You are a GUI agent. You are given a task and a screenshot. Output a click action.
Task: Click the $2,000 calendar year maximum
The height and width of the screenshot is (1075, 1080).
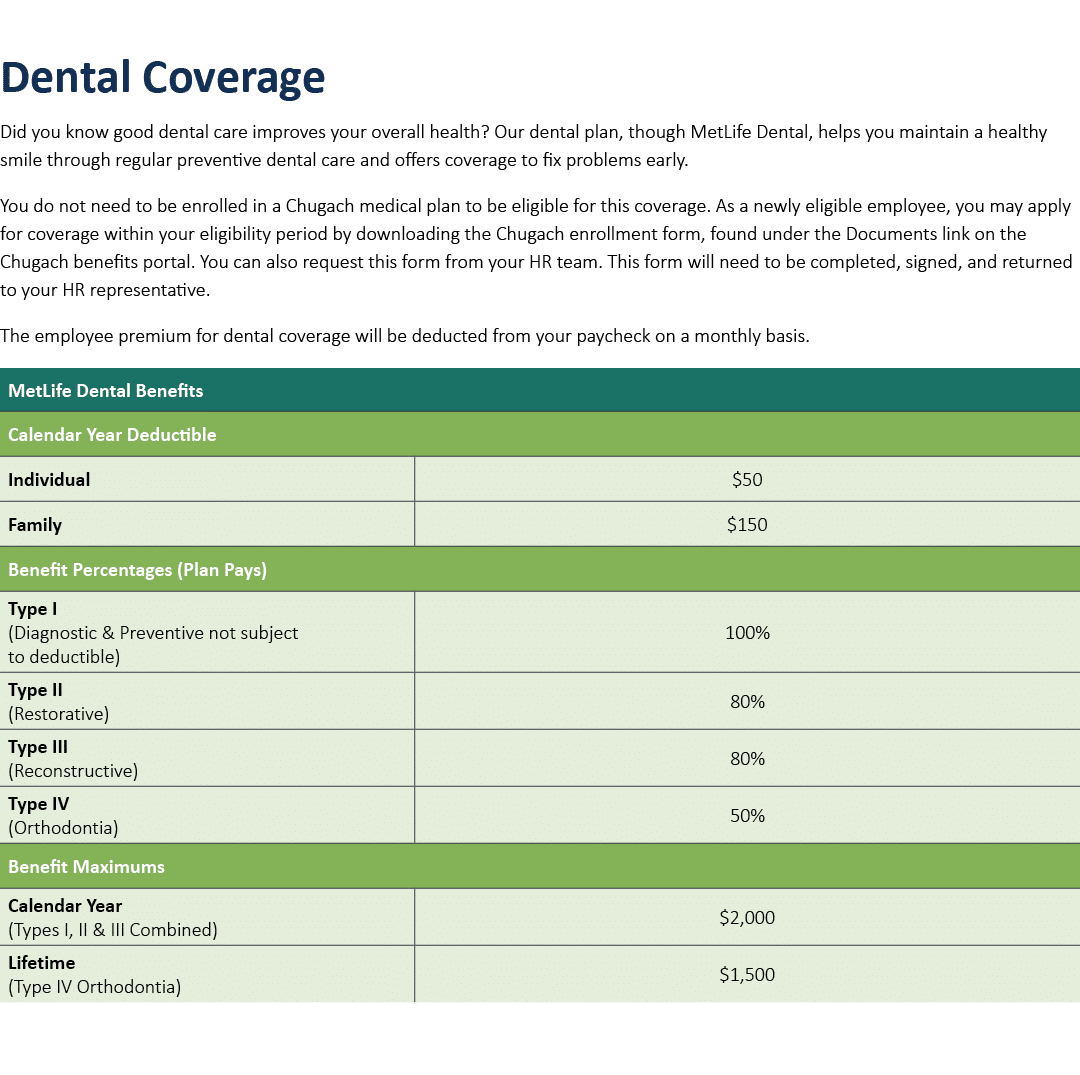coord(747,917)
